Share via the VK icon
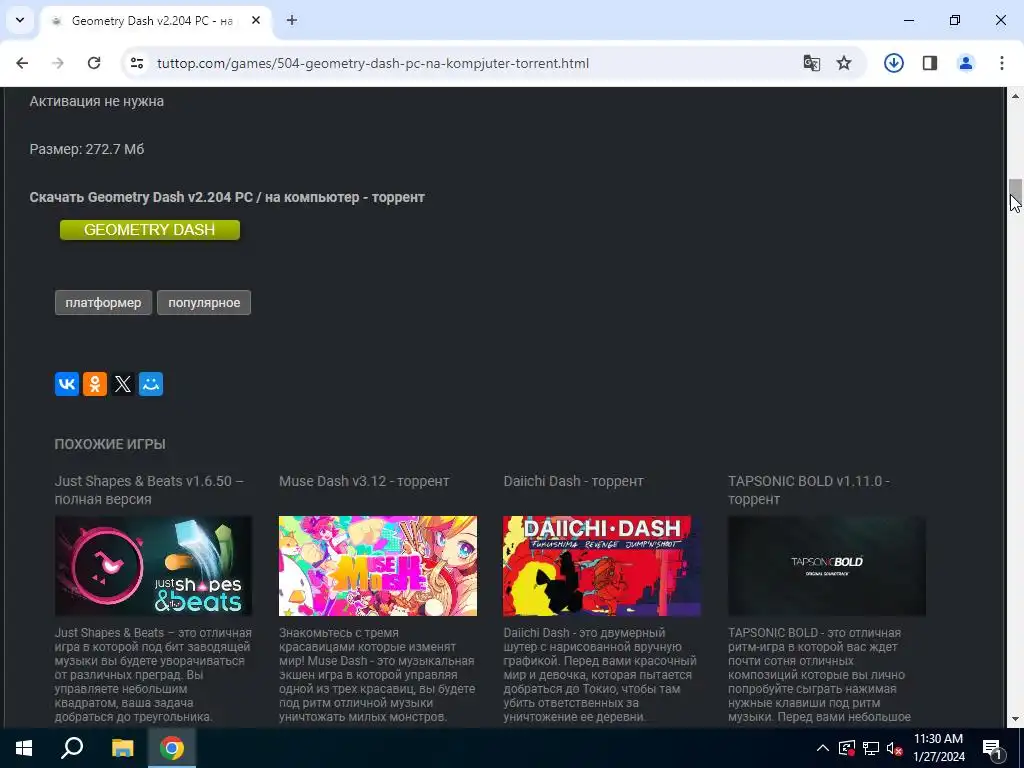This screenshot has width=1024, height=768. coord(67,384)
